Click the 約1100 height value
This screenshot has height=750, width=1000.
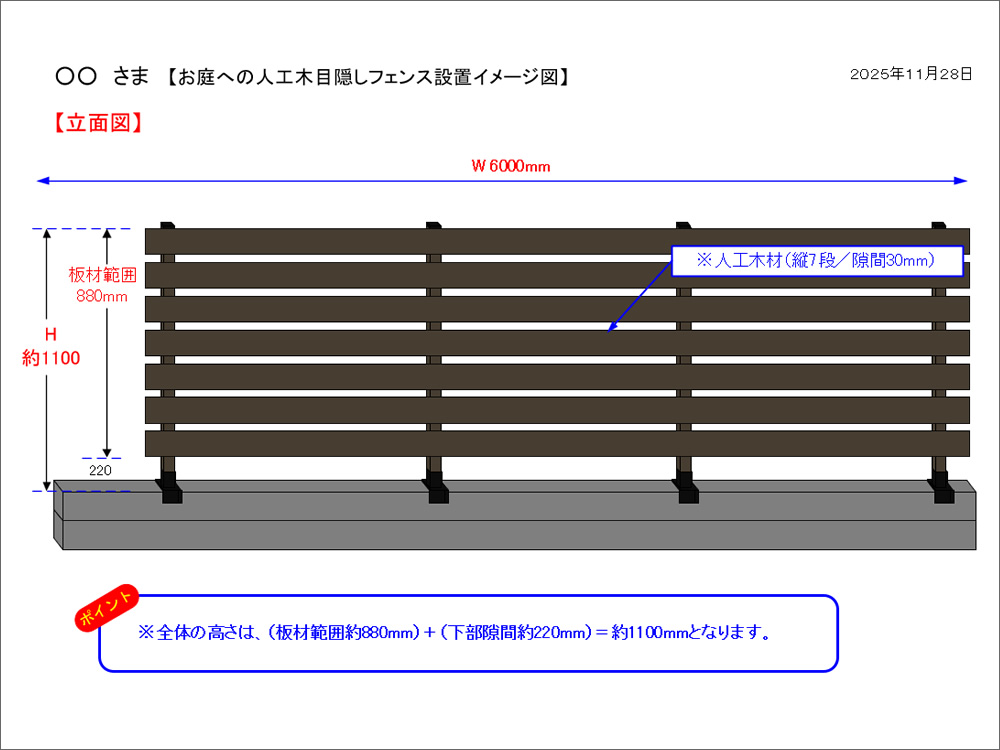[x=51, y=358]
